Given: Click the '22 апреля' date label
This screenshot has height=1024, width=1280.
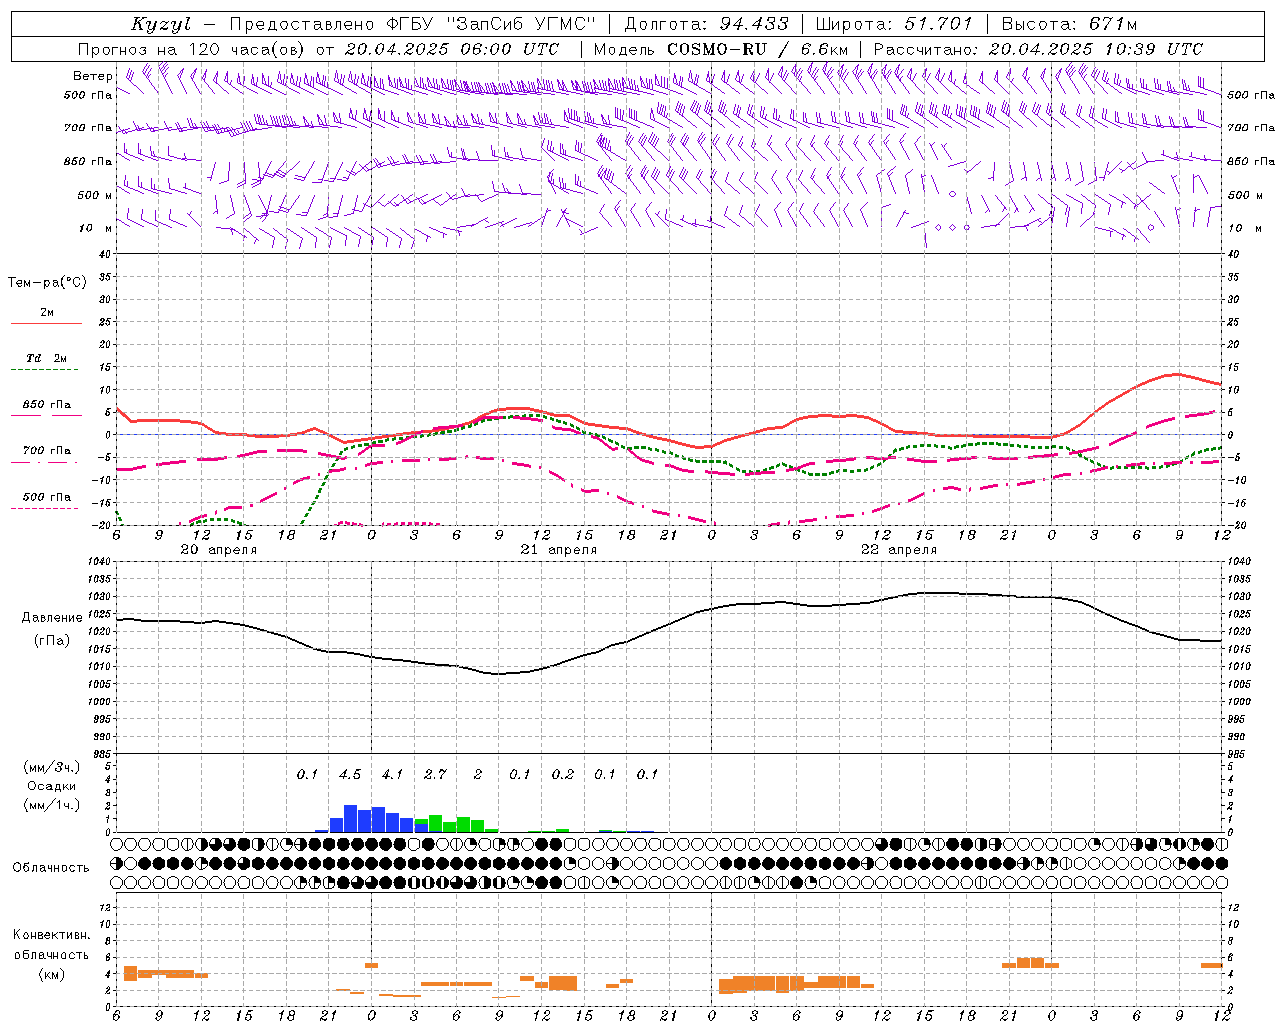Looking at the screenshot, I should [x=899, y=550].
